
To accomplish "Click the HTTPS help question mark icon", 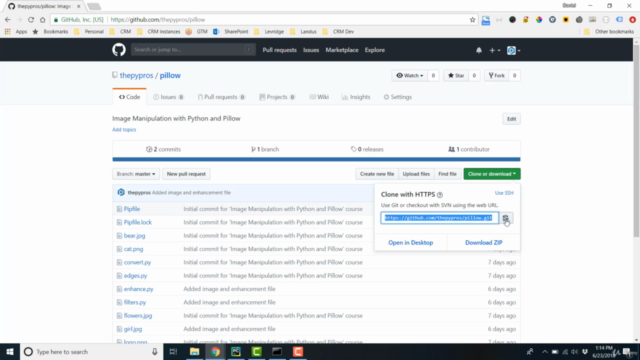I will (x=440, y=195).
